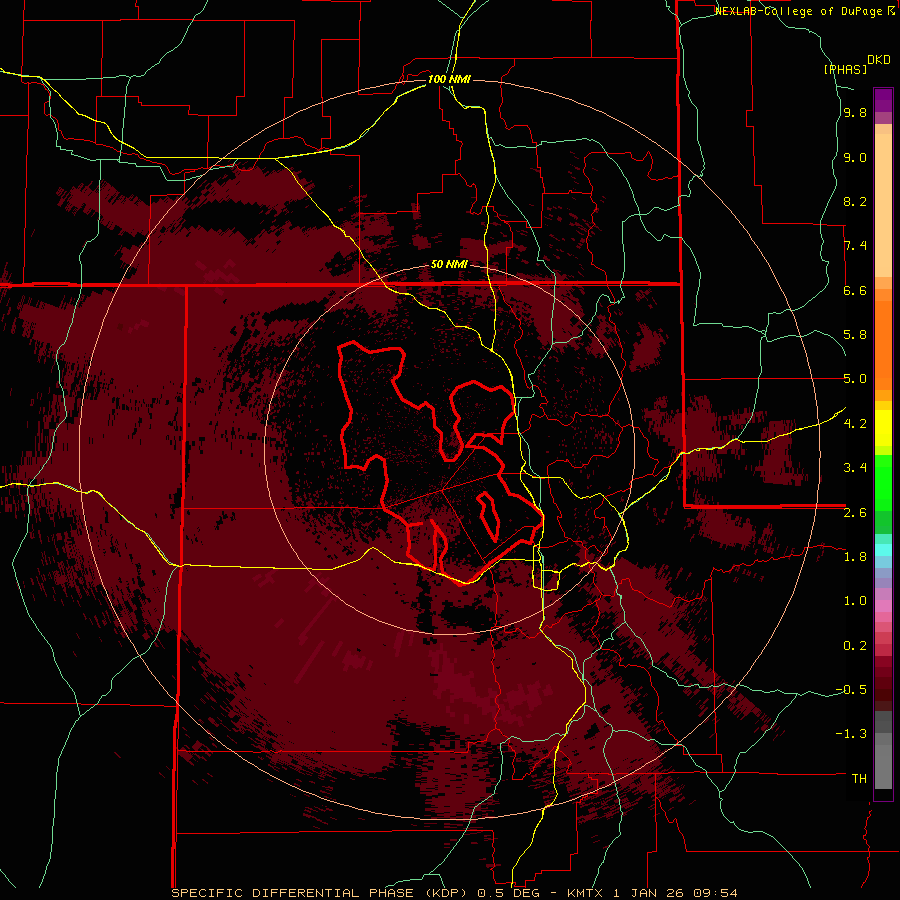Click the 100 NMI range ring label
Image resolution: width=900 pixels, height=900 pixels.
[x=449, y=79]
